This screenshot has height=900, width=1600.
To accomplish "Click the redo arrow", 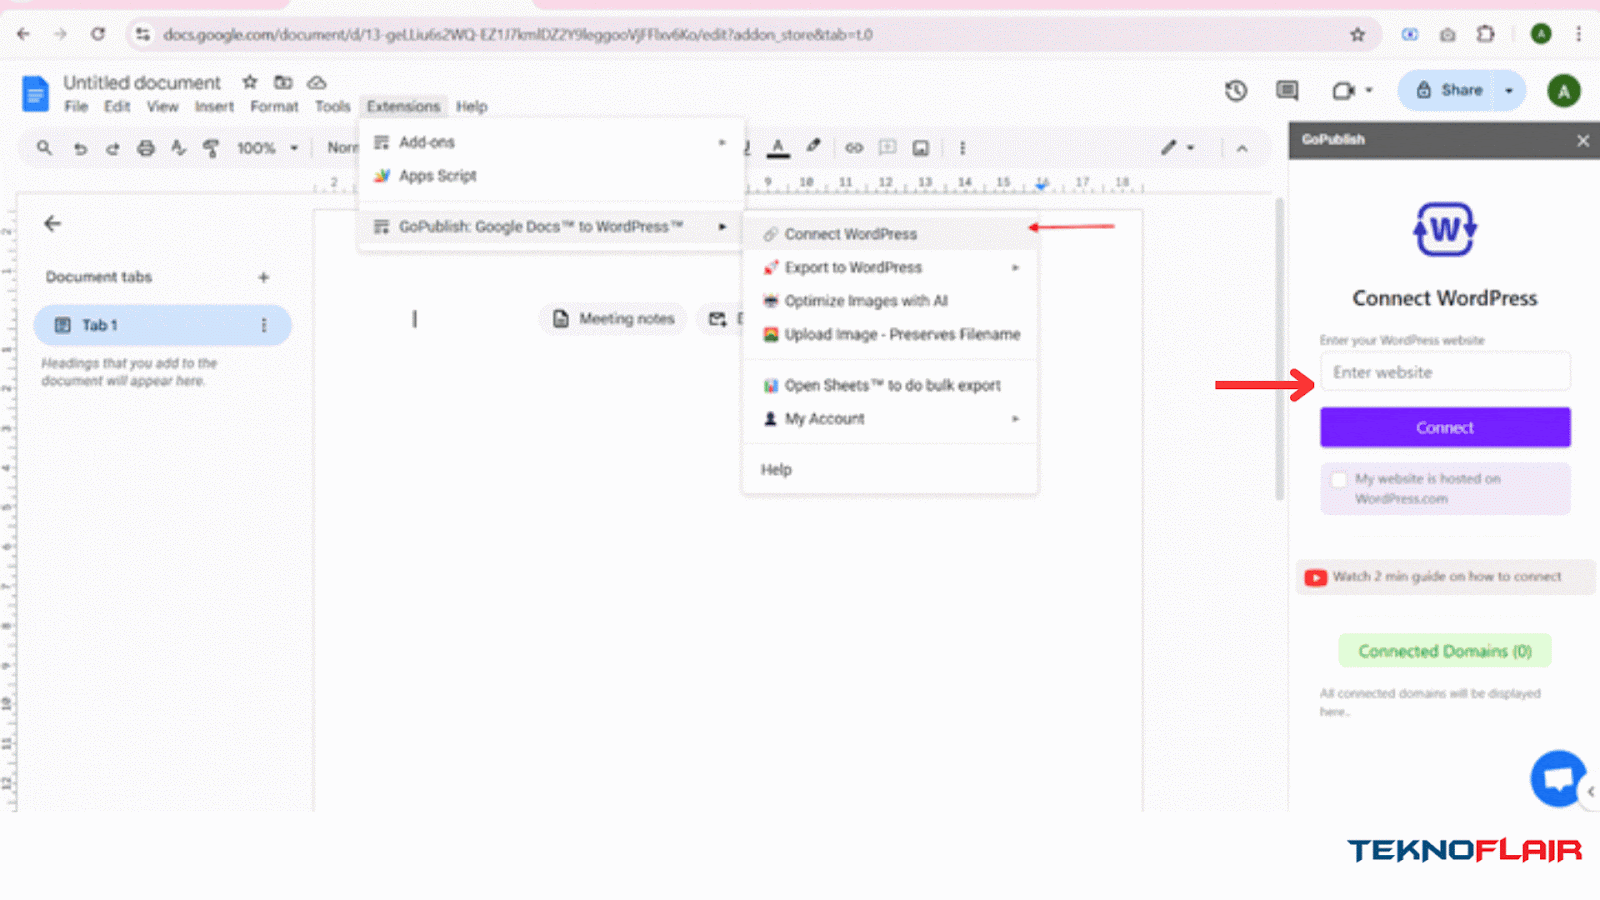I will click(112, 148).
